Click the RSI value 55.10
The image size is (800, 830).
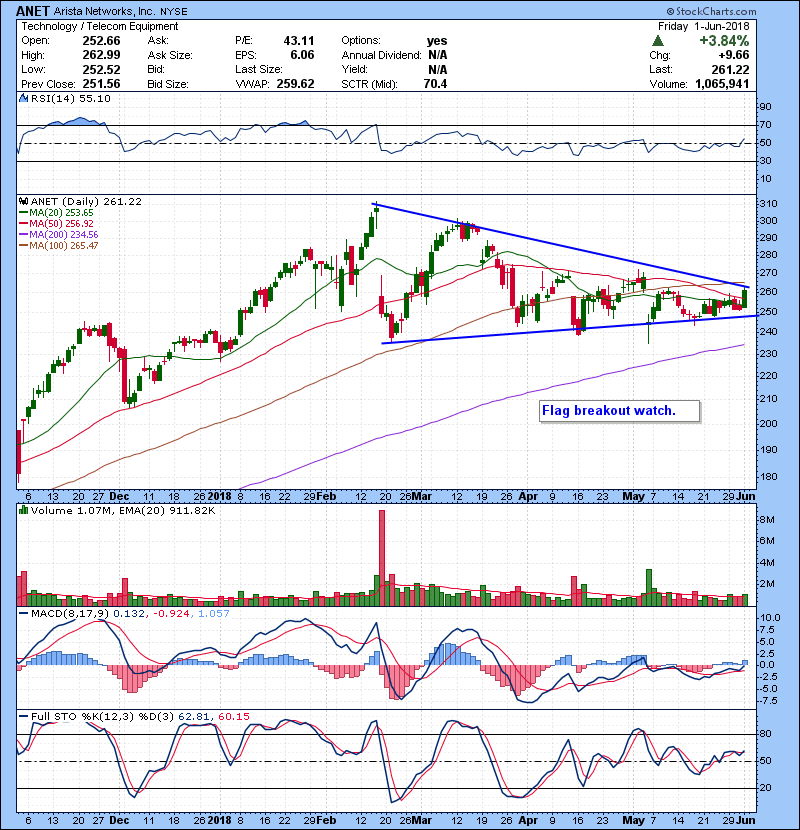point(96,98)
